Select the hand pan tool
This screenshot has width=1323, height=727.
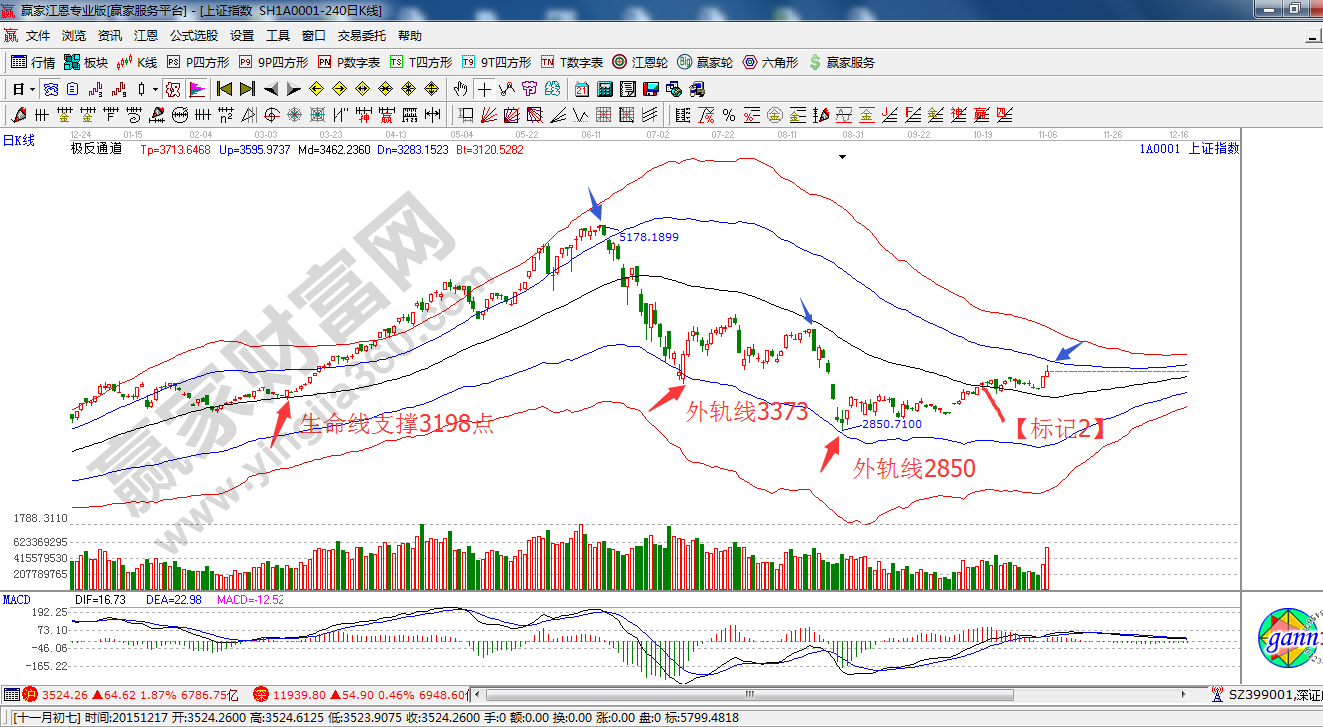(460, 89)
